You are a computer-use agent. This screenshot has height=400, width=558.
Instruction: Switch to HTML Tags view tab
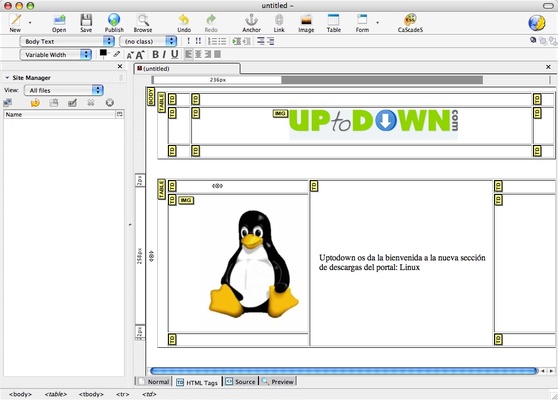pos(197,382)
